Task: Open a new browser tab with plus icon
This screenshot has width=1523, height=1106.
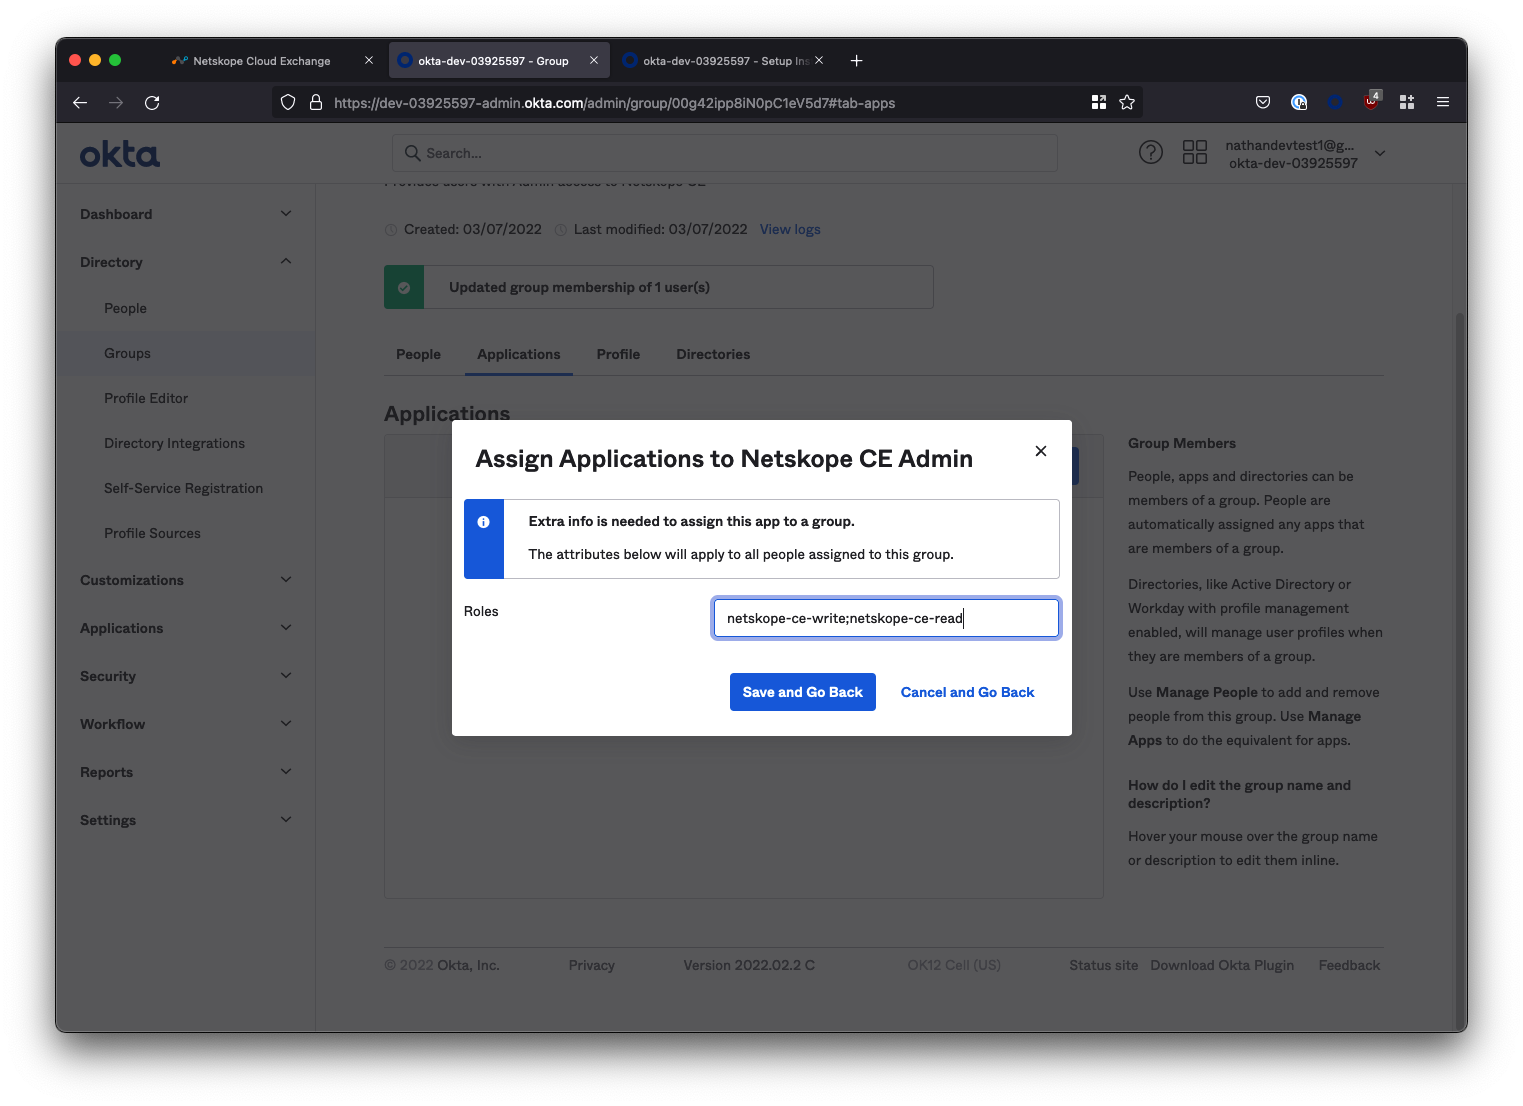Action: 856,61
